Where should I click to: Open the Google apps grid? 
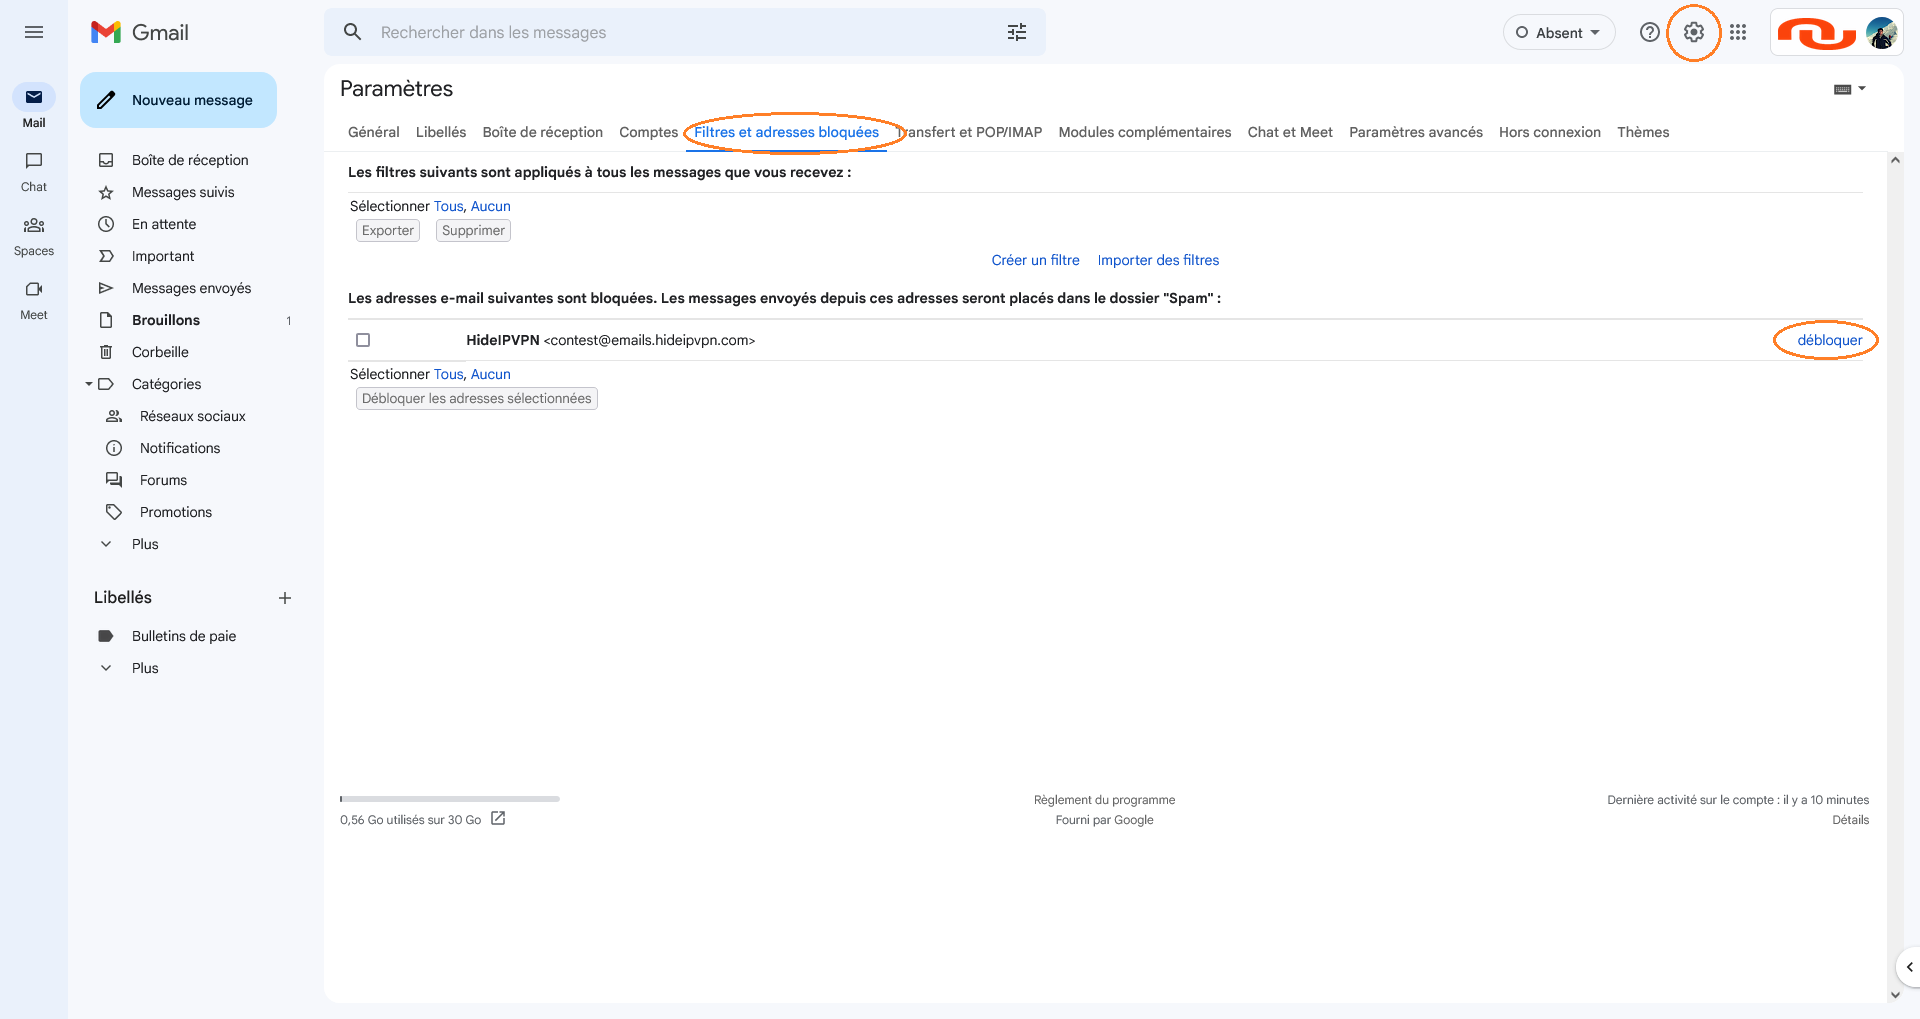tap(1738, 32)
